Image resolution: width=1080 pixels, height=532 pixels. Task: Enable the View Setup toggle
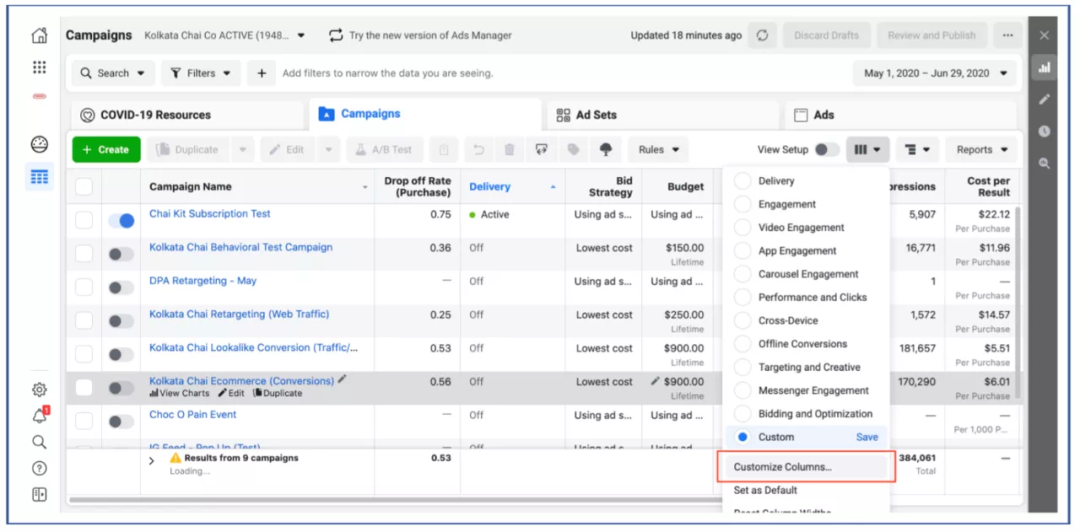click(x=826, y=150)
